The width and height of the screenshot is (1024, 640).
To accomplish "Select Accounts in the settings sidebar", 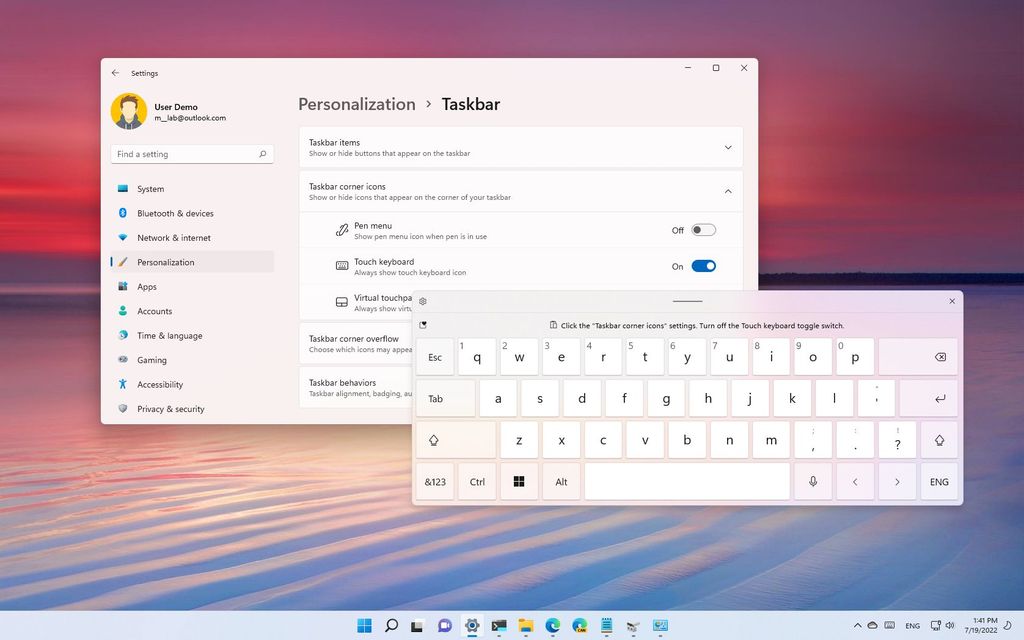I will click(x=153, y=311).
